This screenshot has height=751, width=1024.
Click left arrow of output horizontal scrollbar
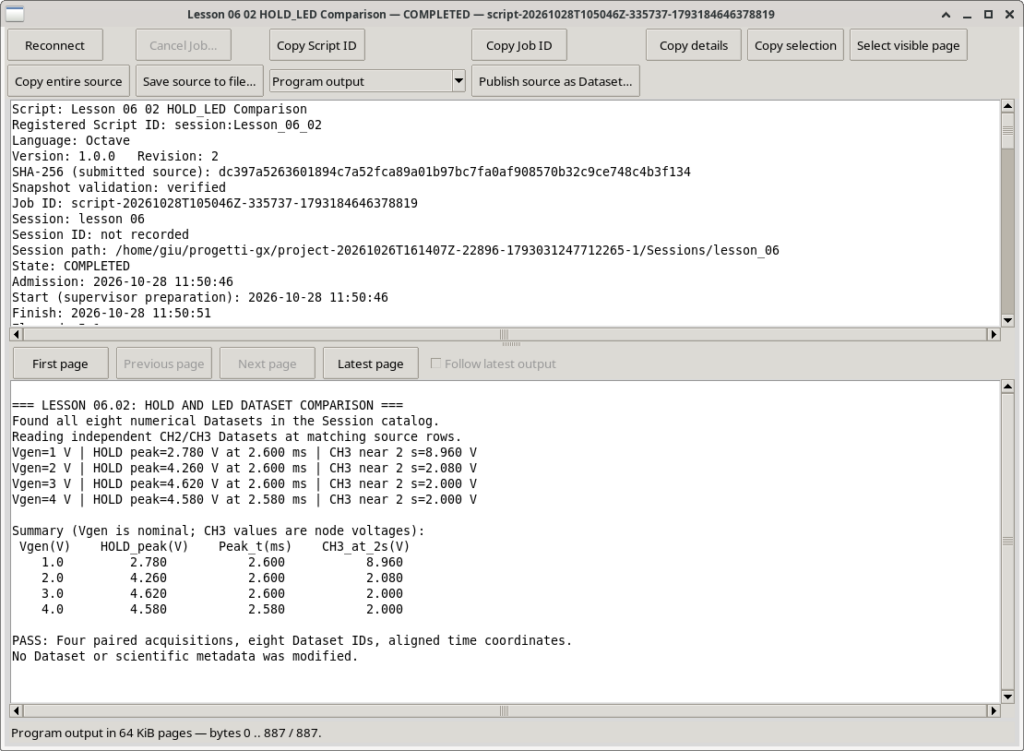pyautogui.click(x=16, y=711)
